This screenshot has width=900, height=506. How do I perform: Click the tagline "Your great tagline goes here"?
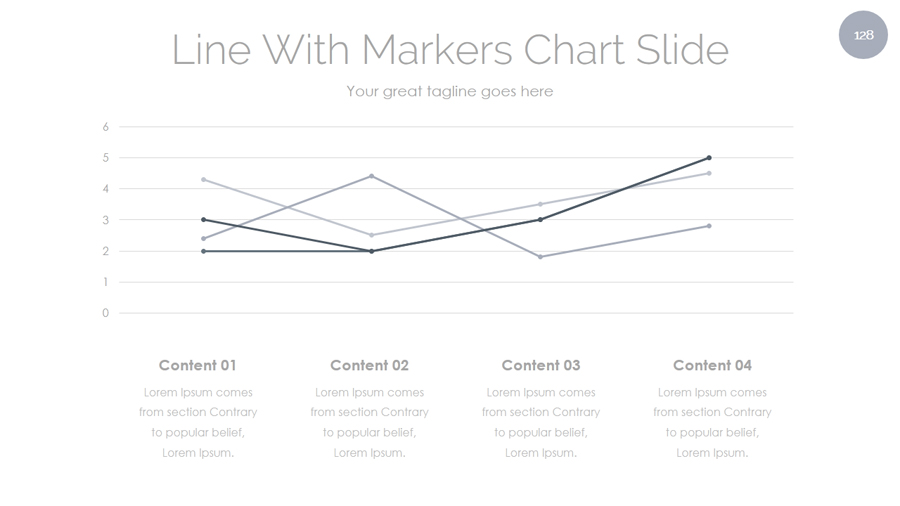click(x=449, y=91)
